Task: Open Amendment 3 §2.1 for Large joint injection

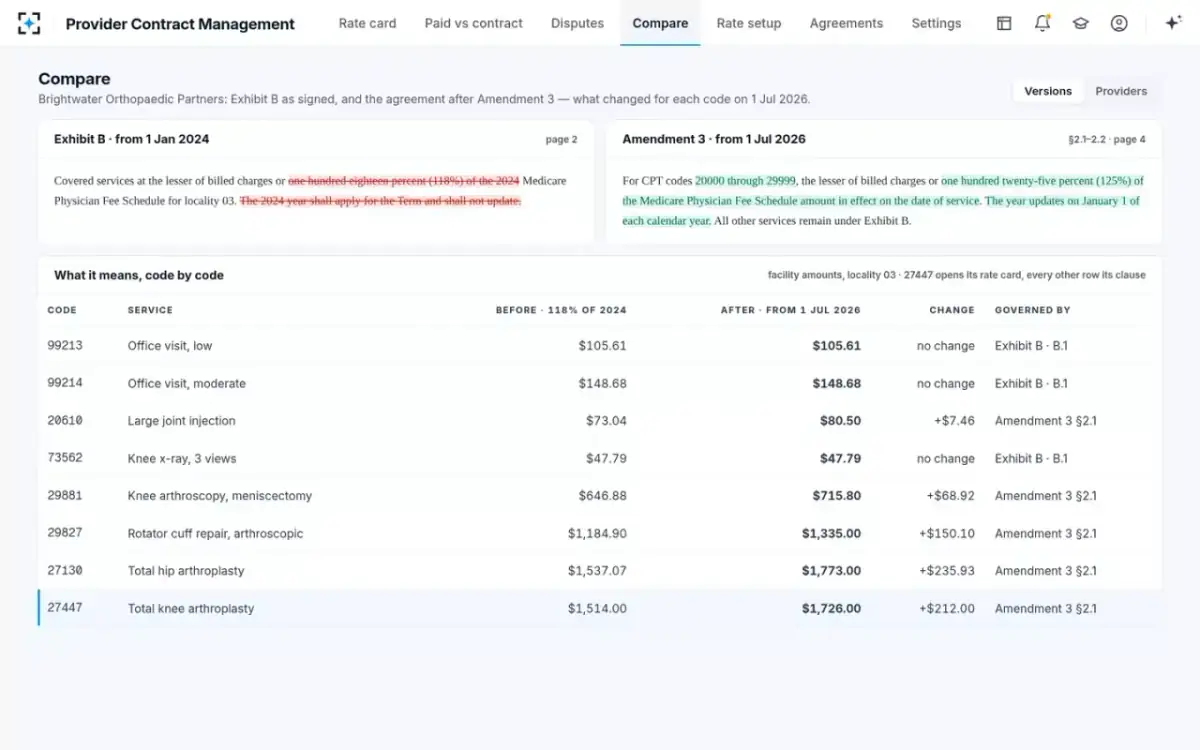Action: tap(1045, 421)
